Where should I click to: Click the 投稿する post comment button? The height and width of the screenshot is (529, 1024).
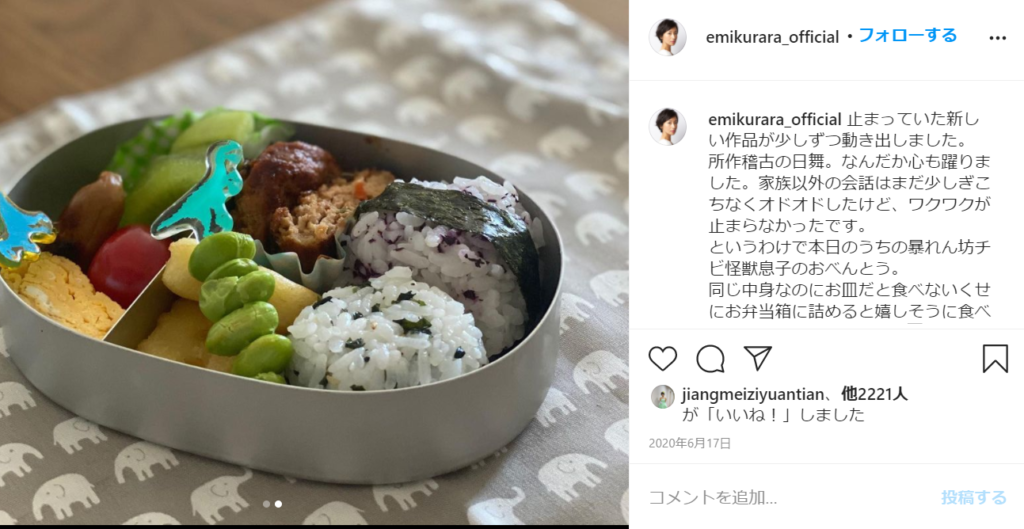[974, 498]
